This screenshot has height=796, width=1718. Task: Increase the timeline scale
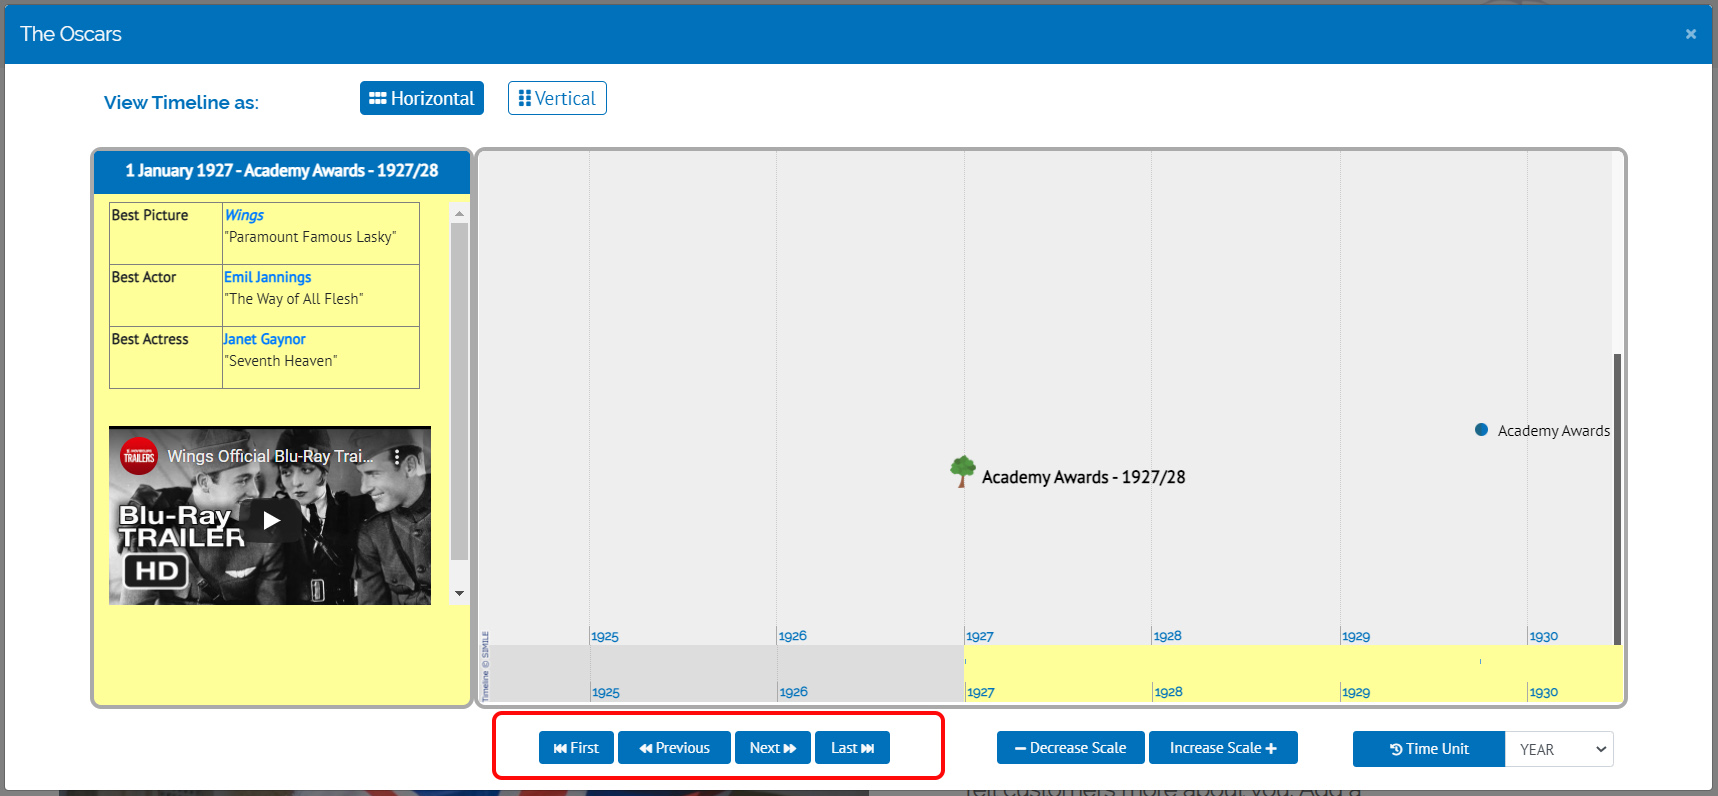(x=1223, y=748)
